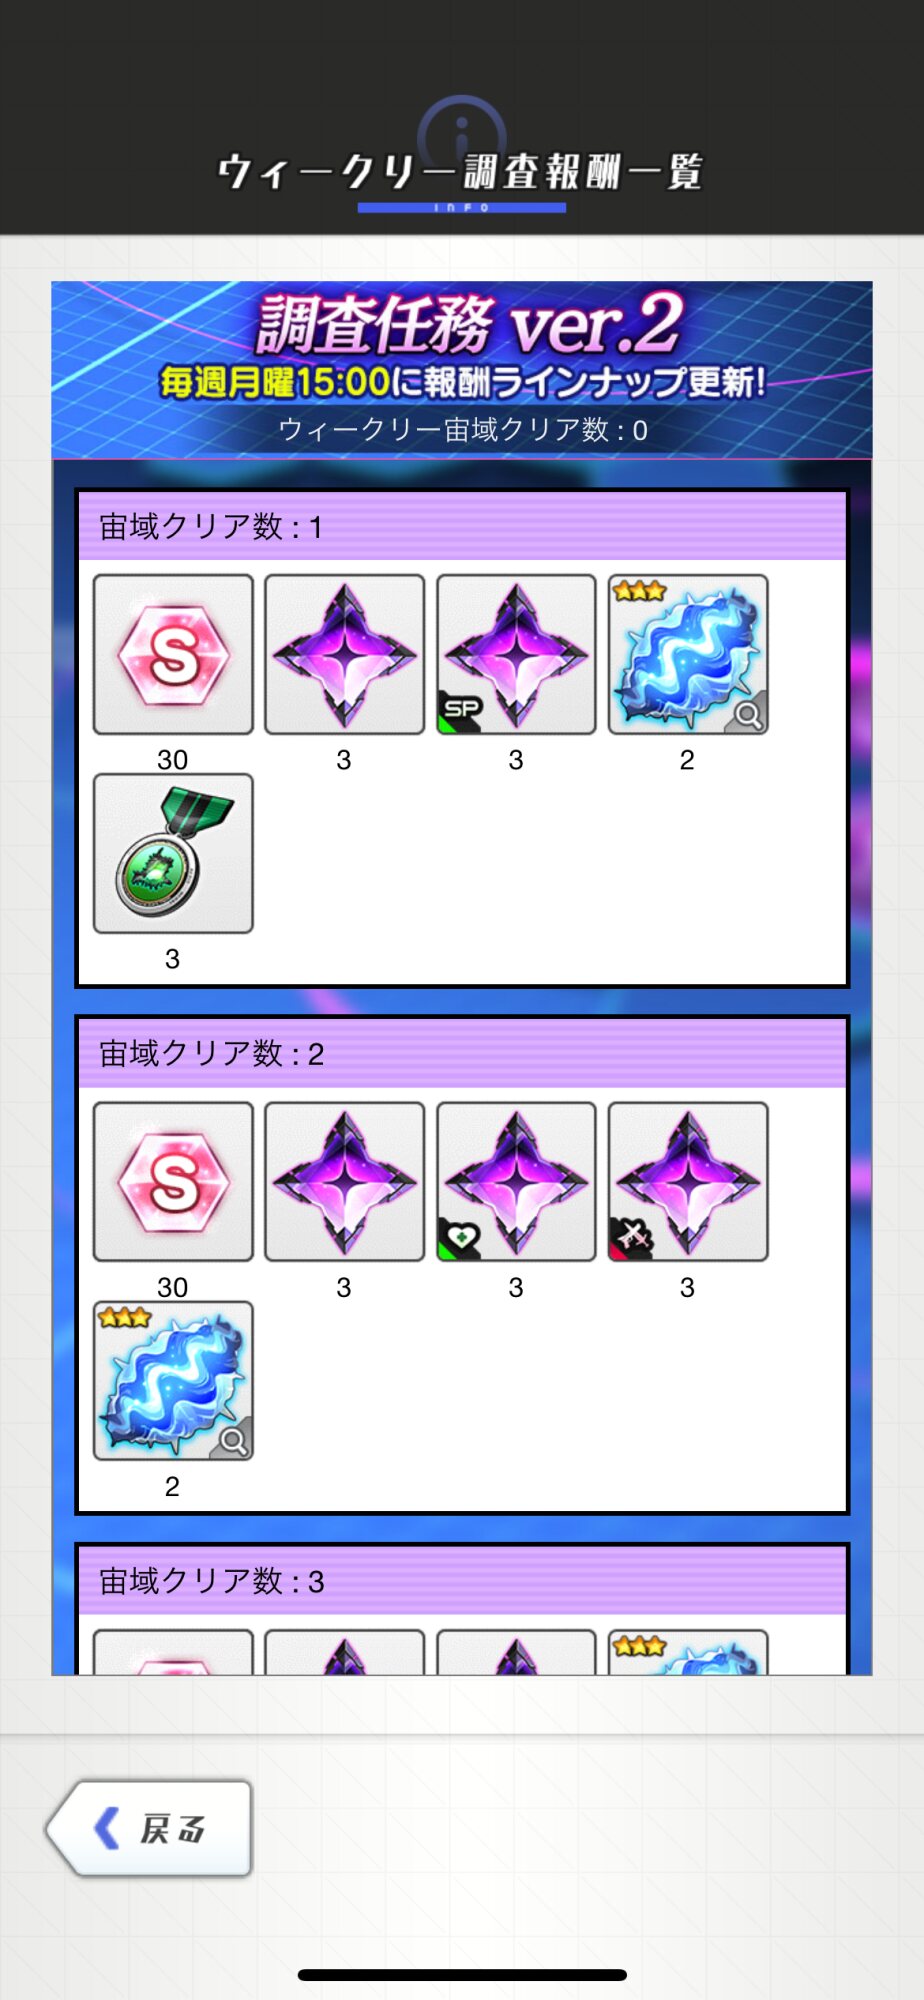Tap magnifier on clear count 1 blue wave item
The image size is (924, 2000).
tap(747, 714)
